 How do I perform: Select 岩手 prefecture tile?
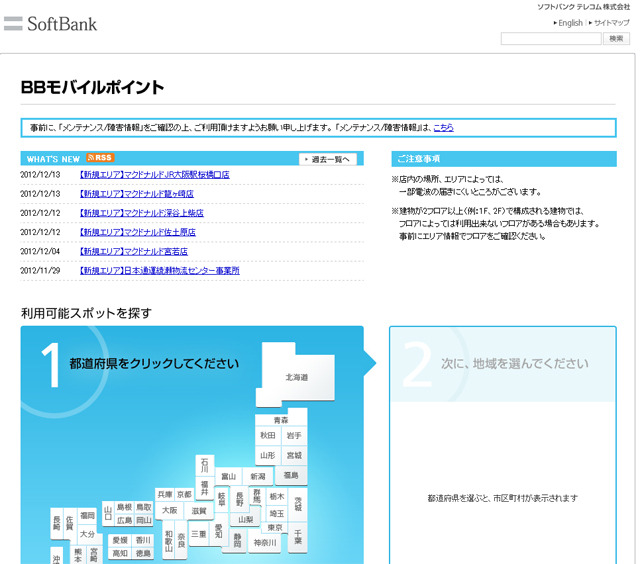click(x=294, y=435)
